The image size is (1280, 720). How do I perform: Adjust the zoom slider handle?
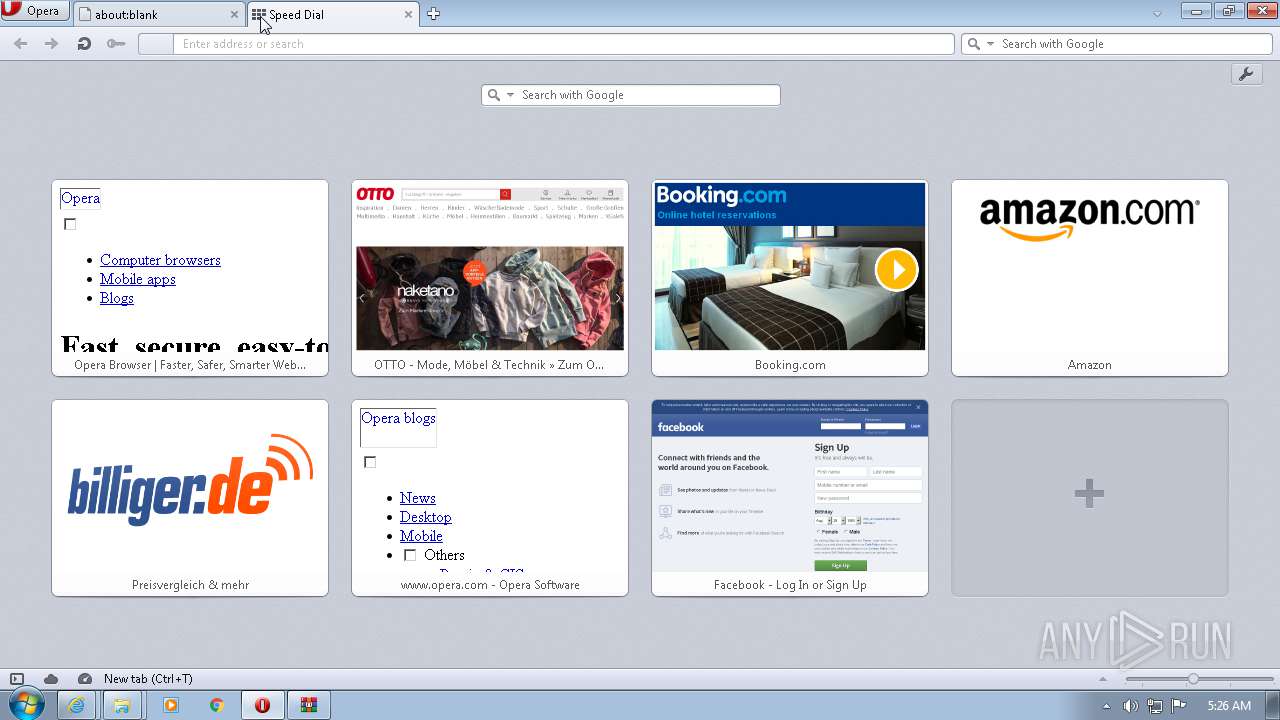point(1193,679)
